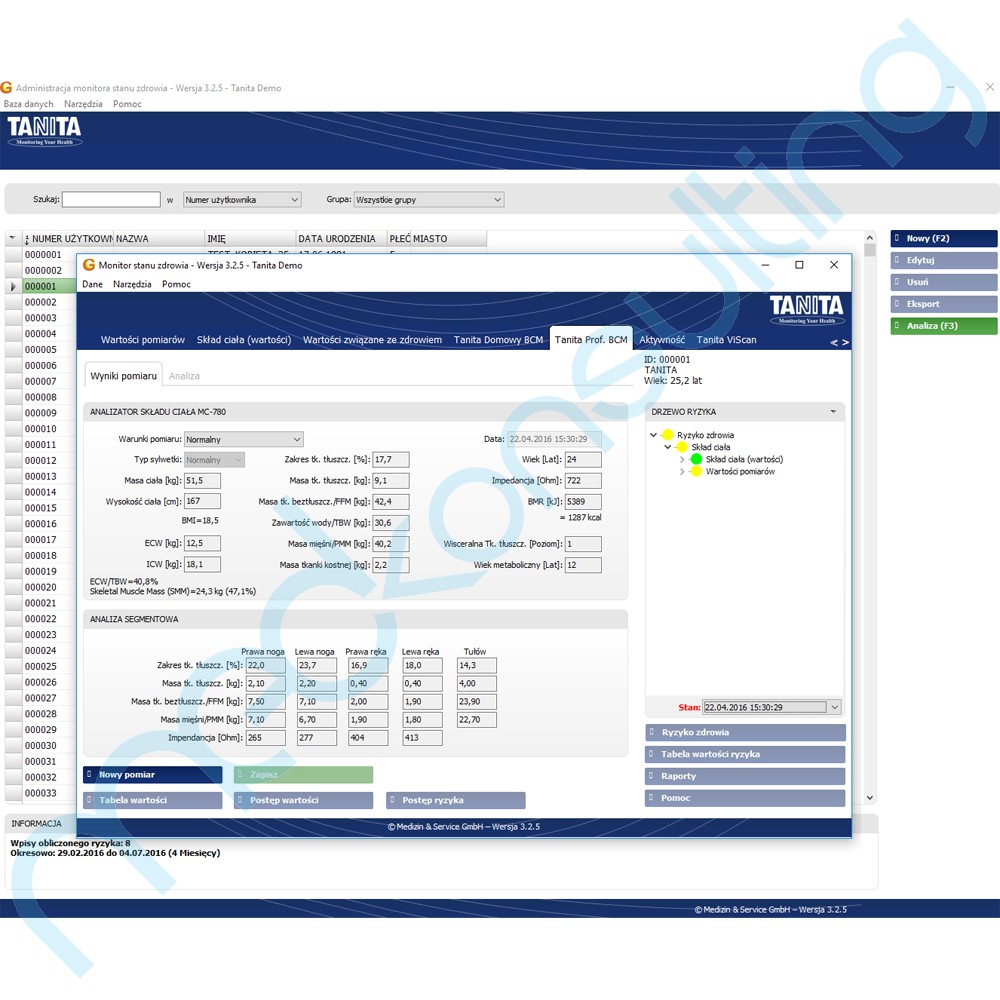Open Raporty in the Monitor window

[x=745, y=776]
